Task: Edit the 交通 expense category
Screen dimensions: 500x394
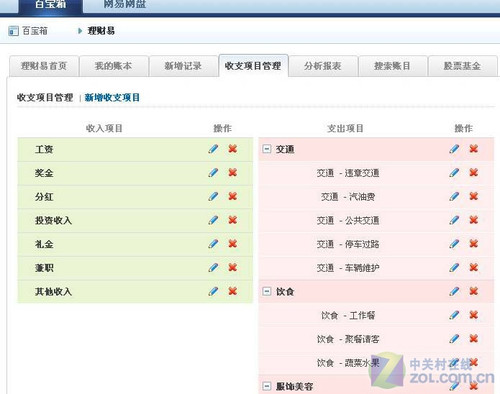Action: coord(454,149)
